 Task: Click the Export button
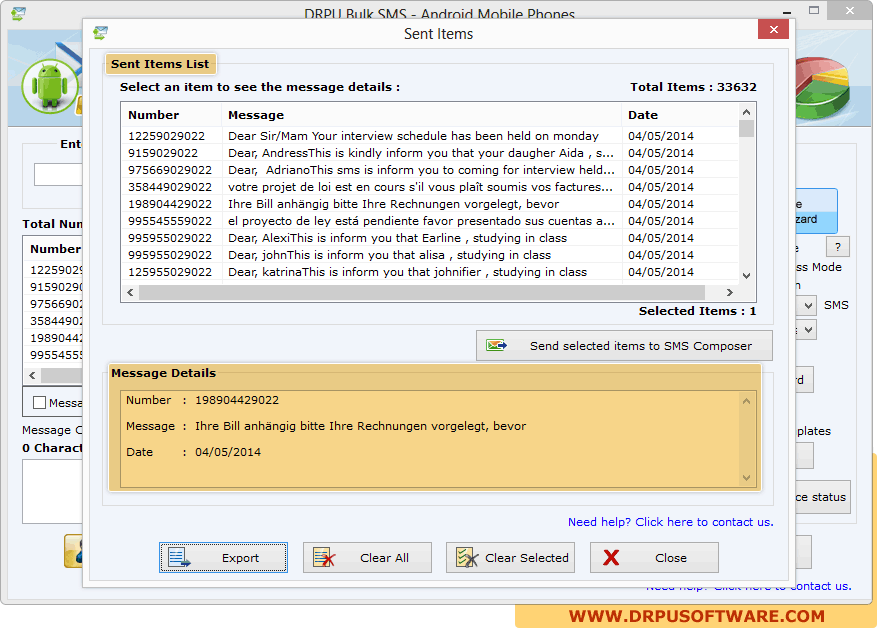tap(223, 558)
